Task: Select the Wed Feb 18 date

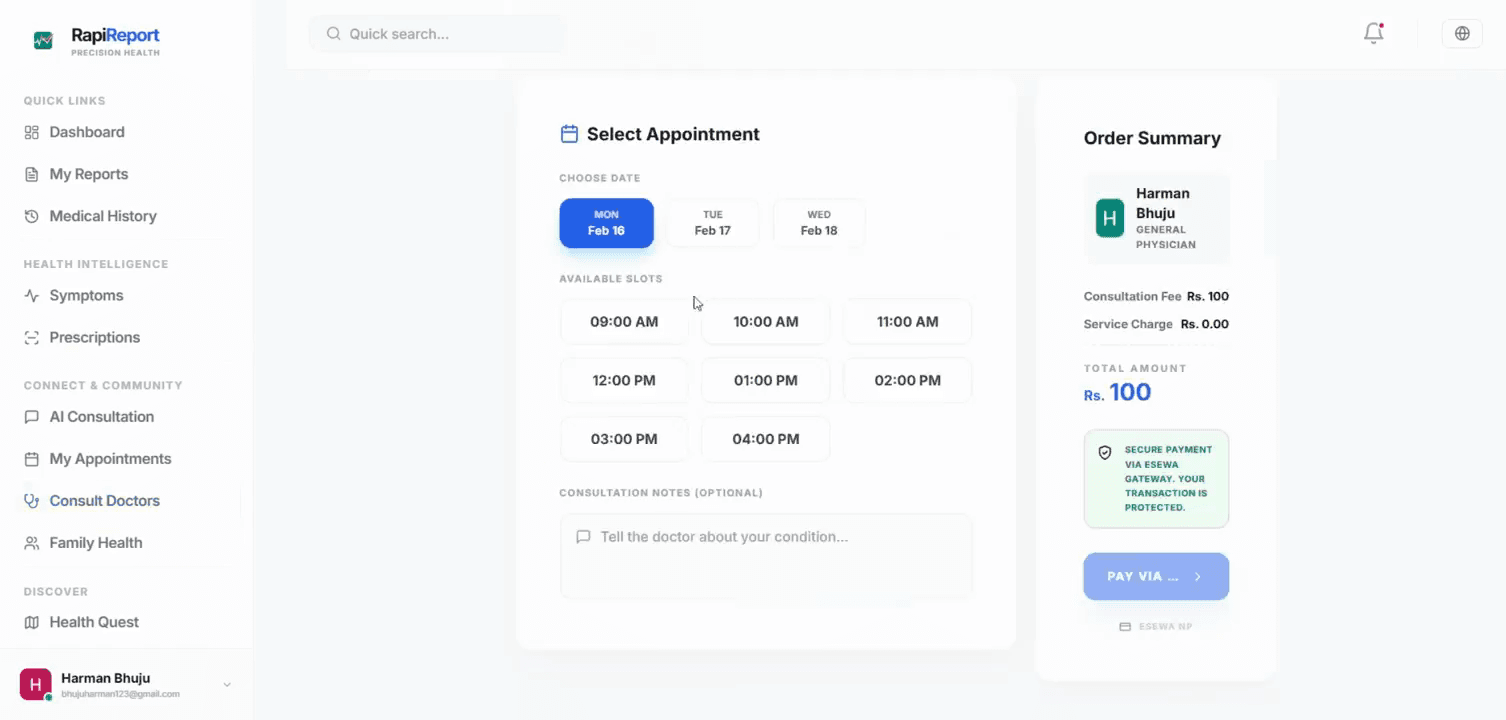Action: pos(819,223)
